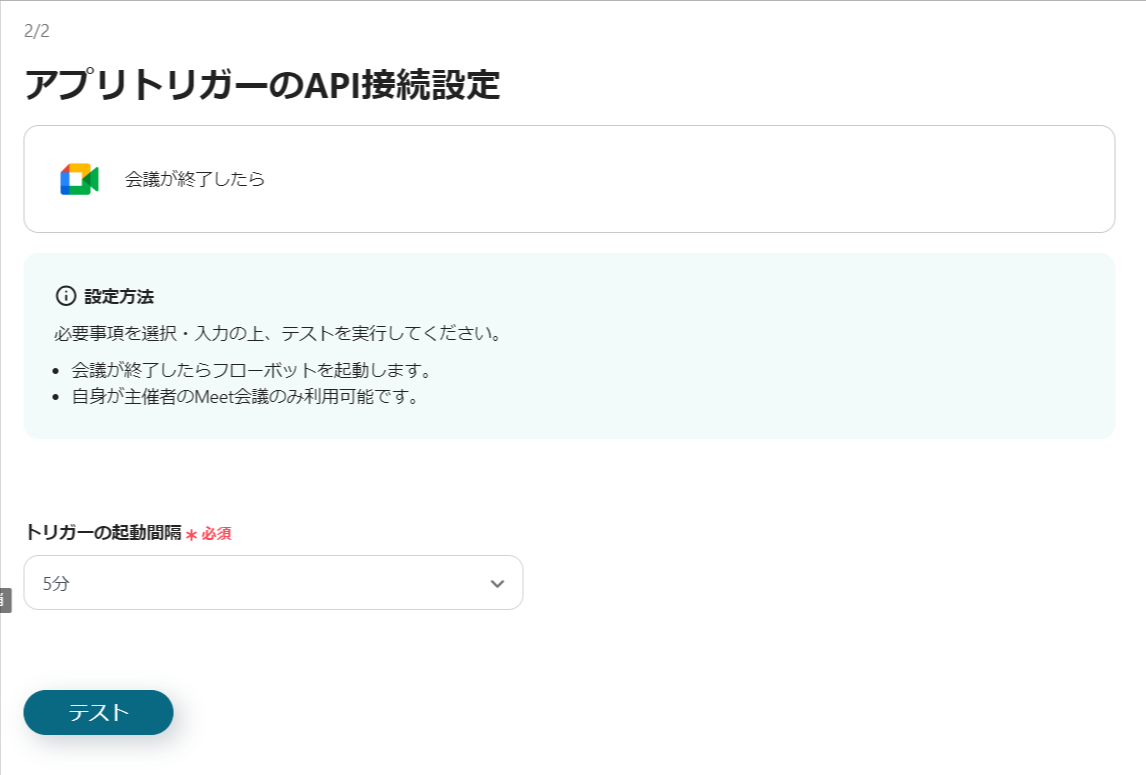The width and height of the screenshot is (1146, 775).
Task: Click the アプリトリガーのAPI接続設定 heading
Action: [x=262, y=86]
